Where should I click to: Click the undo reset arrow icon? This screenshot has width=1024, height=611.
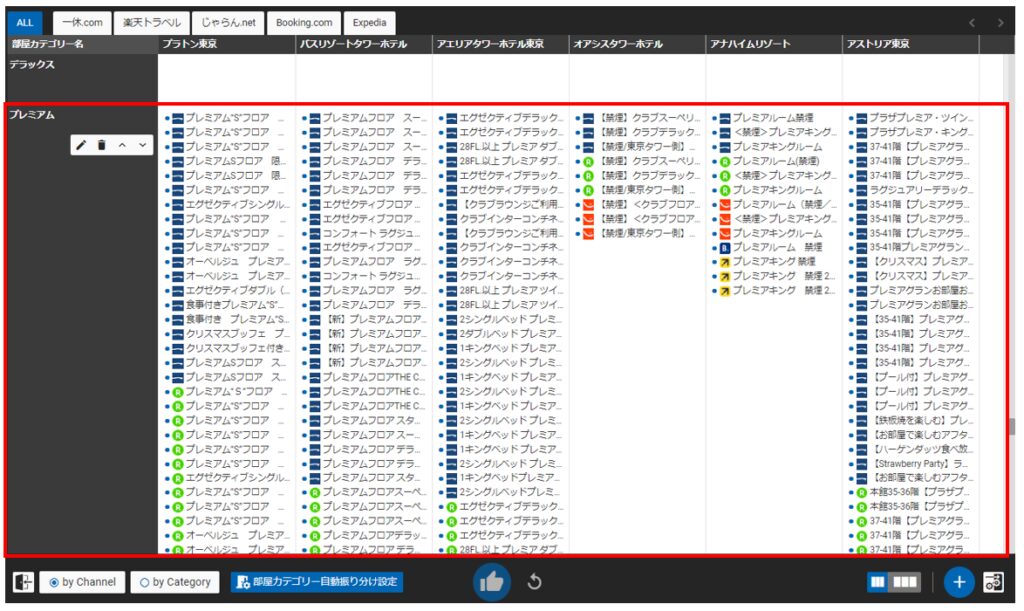(535, 582)
